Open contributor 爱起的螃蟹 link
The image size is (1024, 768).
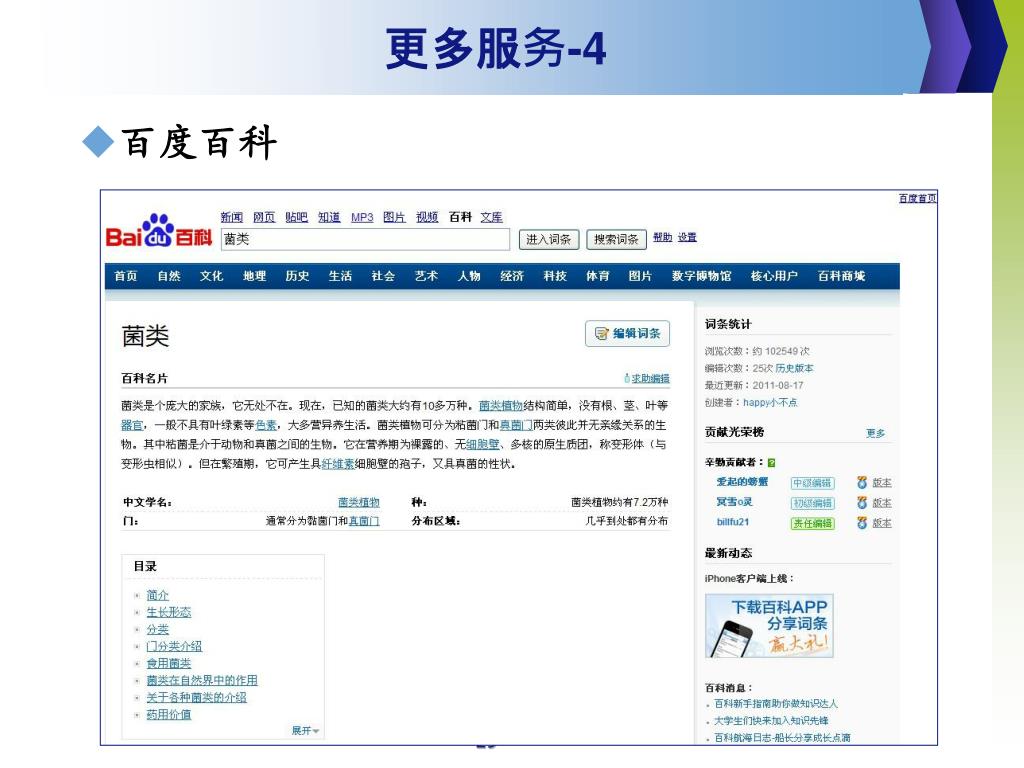pyautogui.click(x=742, y=482)
